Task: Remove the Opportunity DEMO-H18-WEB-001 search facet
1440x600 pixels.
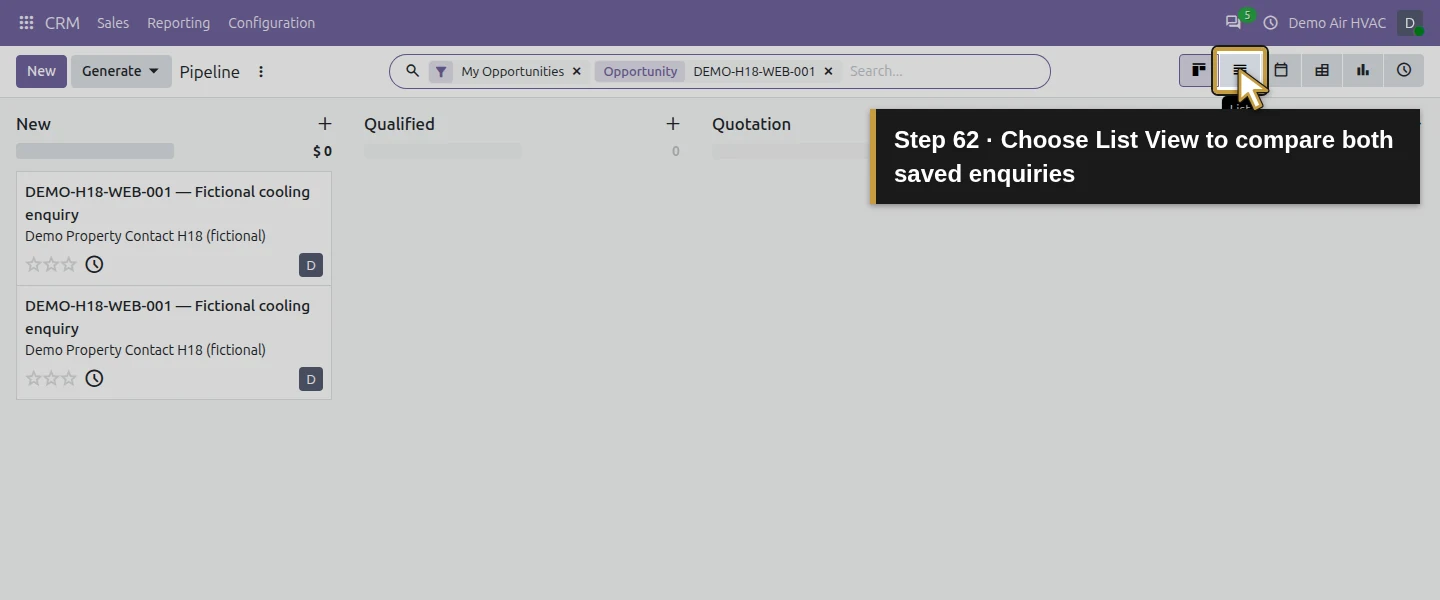Action: [828, 71]
